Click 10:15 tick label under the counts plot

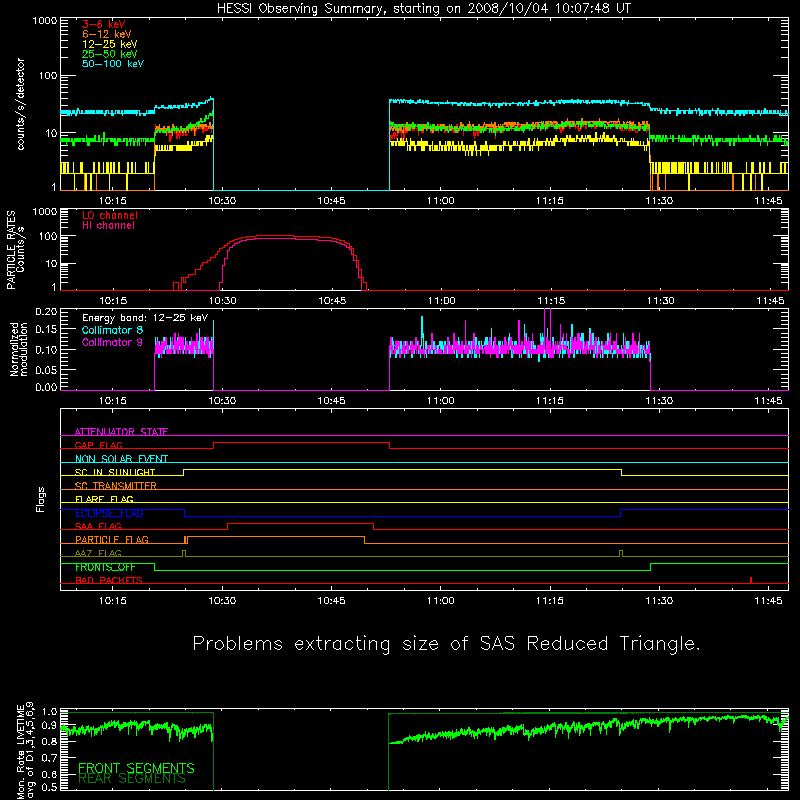click(113, 201)
